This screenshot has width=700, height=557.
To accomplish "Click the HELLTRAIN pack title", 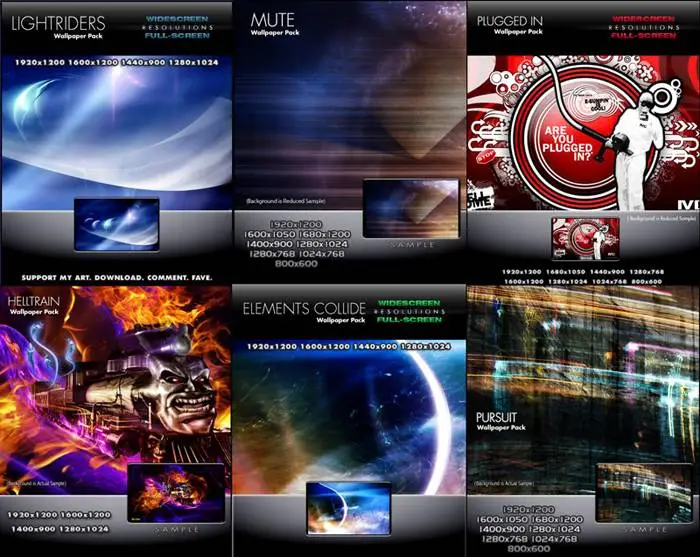I will [34, 301].
